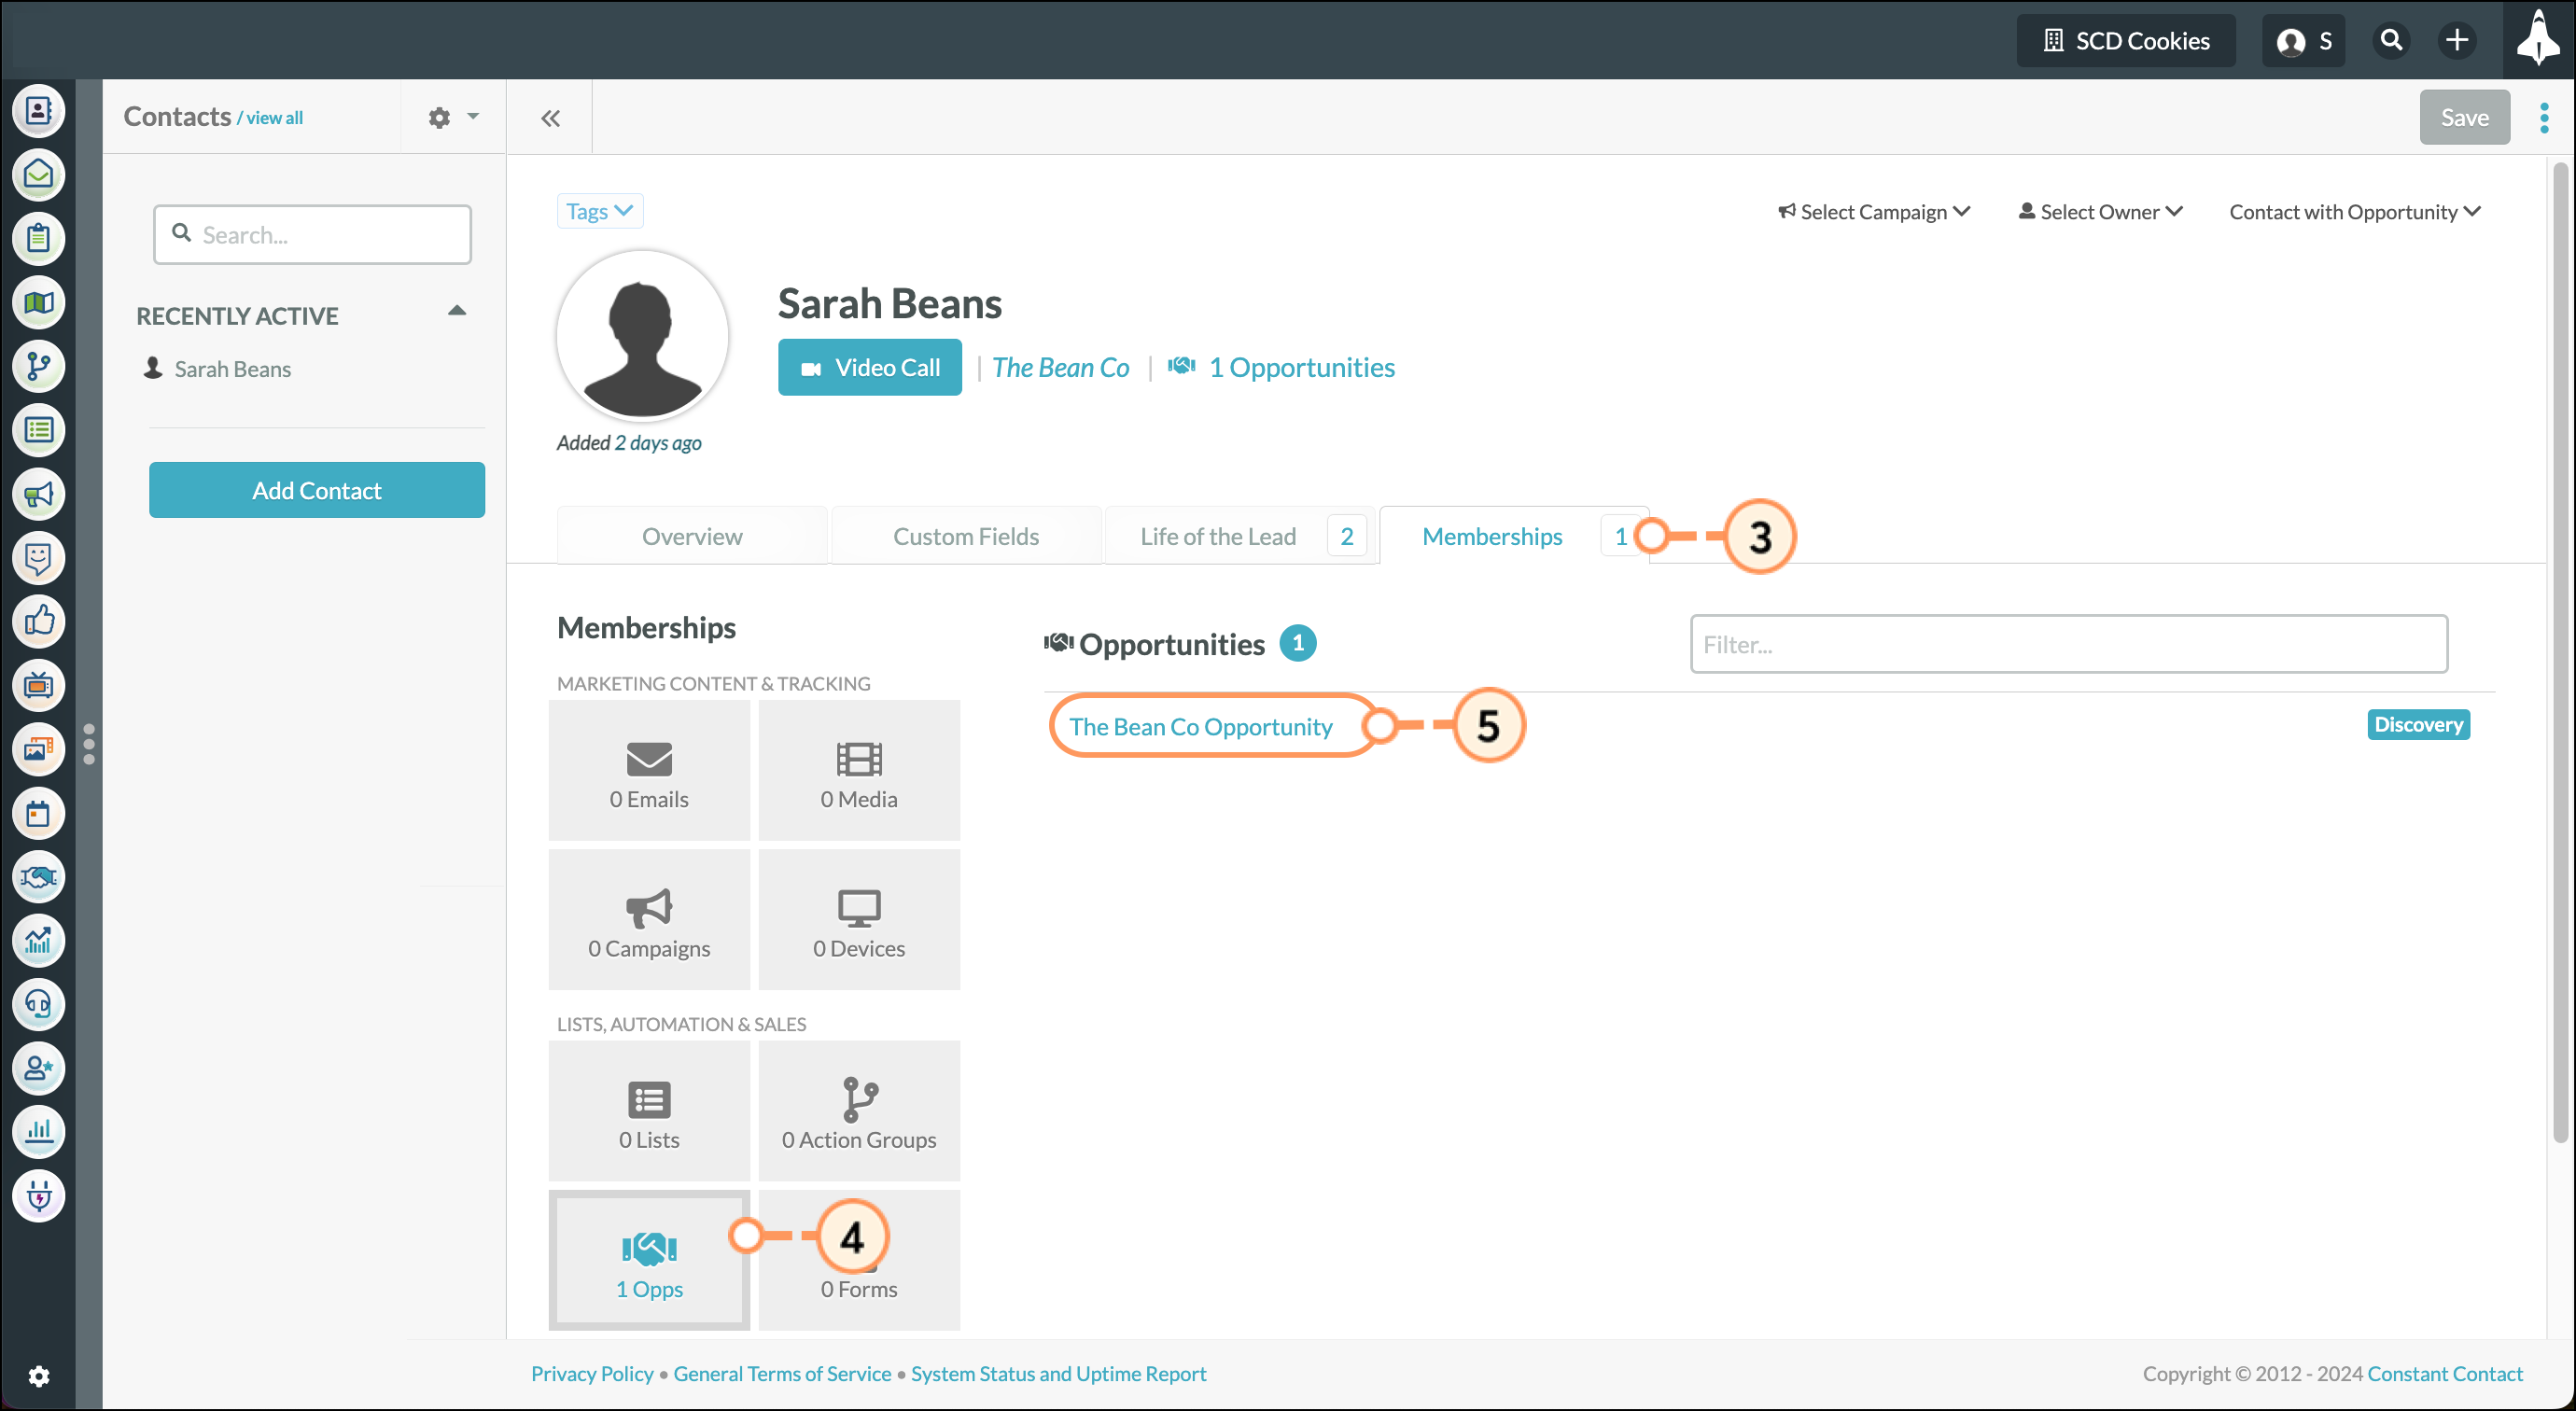
Task: Open the SCD Cookies account selector
Action: [2126, 40]
